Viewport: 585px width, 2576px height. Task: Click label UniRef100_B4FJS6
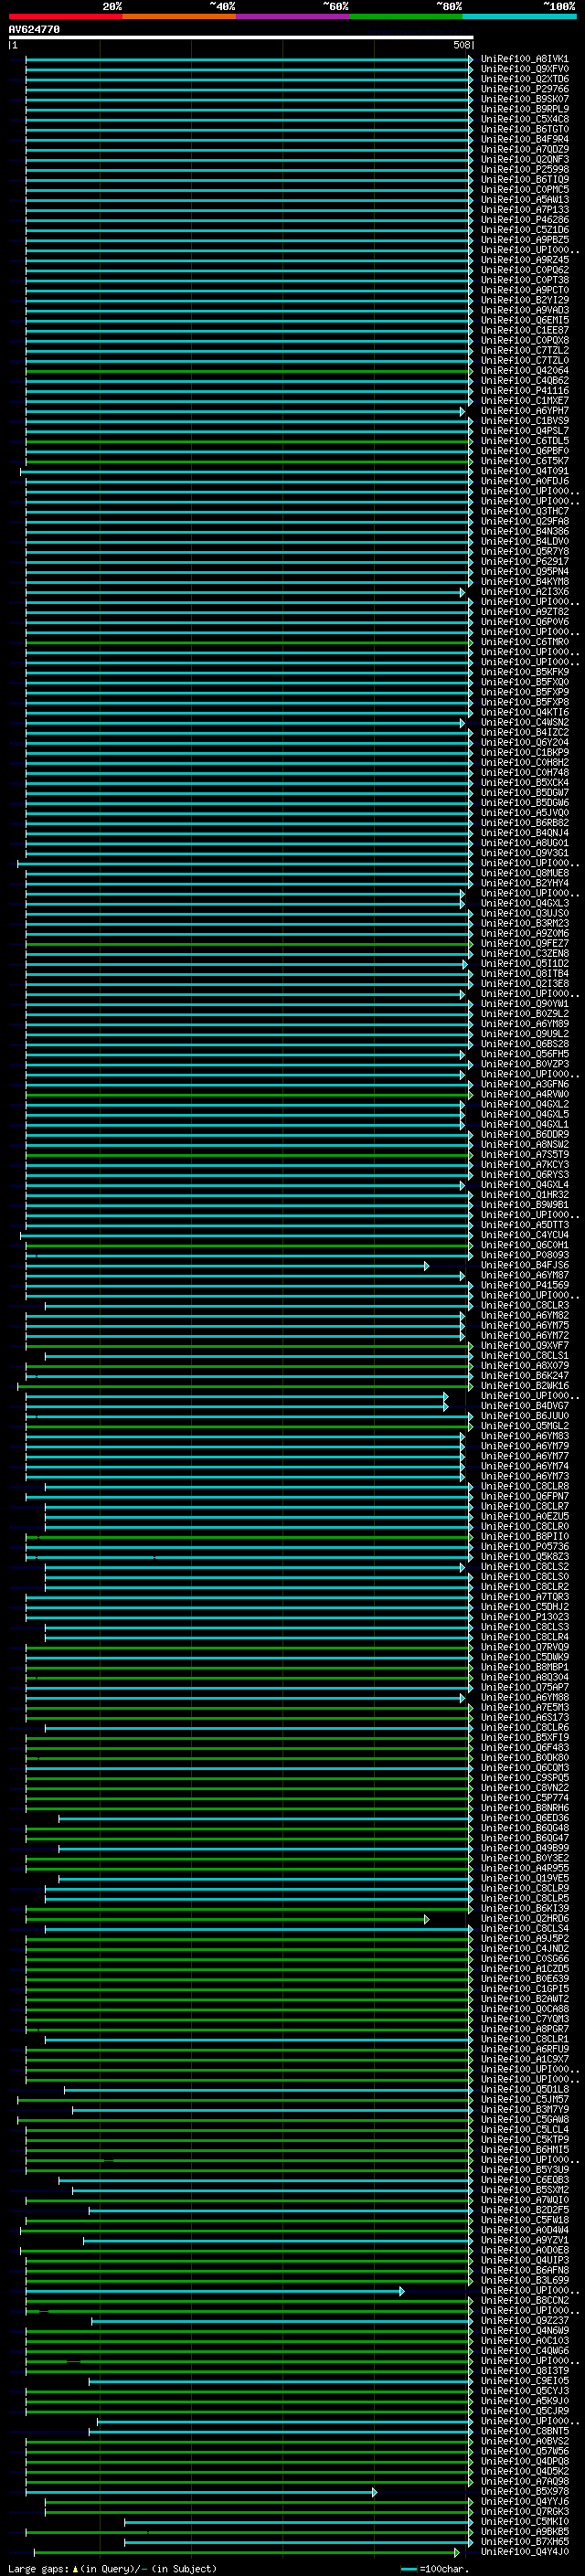pos(524,1265)
